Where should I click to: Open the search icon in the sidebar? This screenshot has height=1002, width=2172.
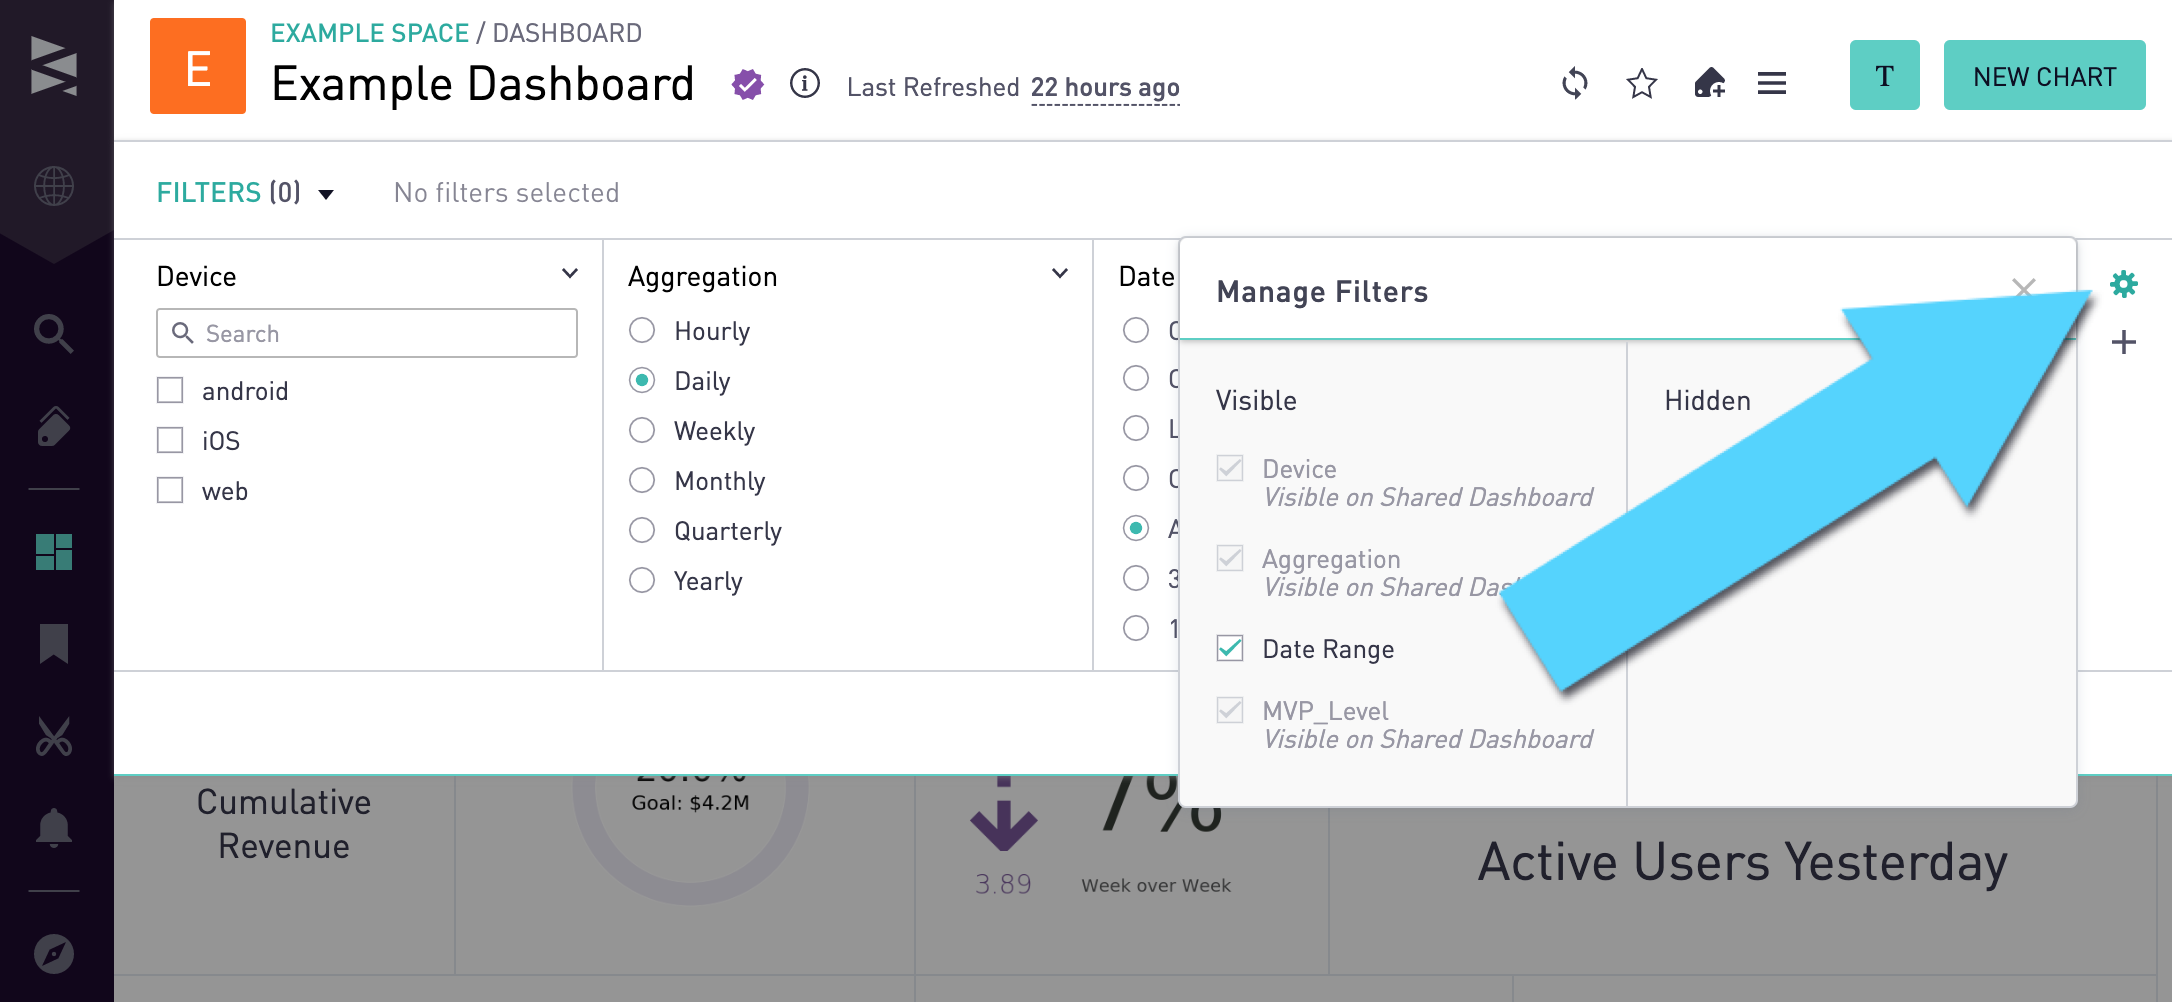point(54,334)
